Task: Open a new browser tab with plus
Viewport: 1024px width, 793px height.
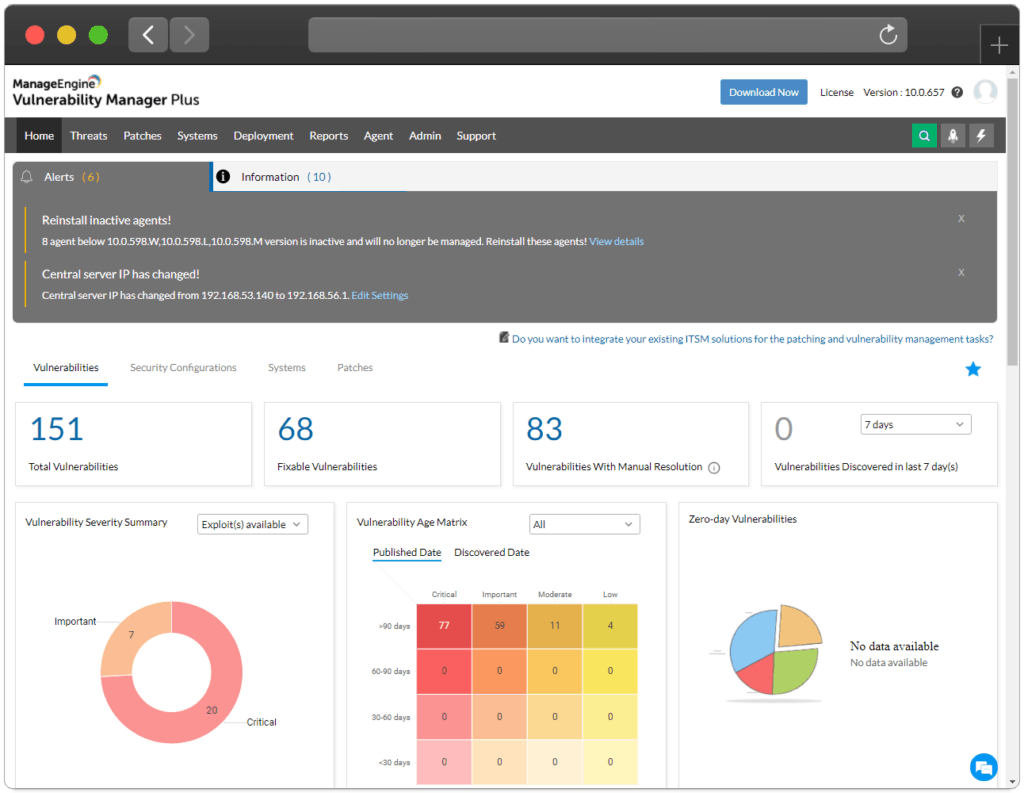Action: click(999, 45)
